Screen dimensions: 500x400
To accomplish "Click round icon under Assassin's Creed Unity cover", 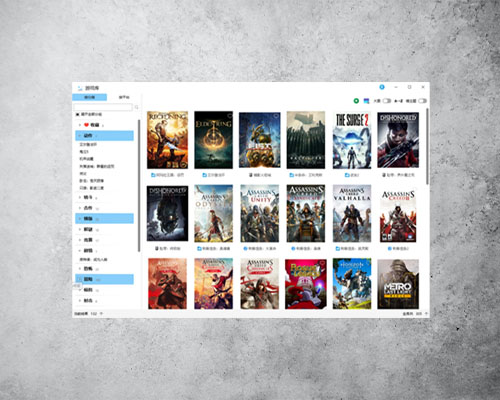I will (246, 248).
